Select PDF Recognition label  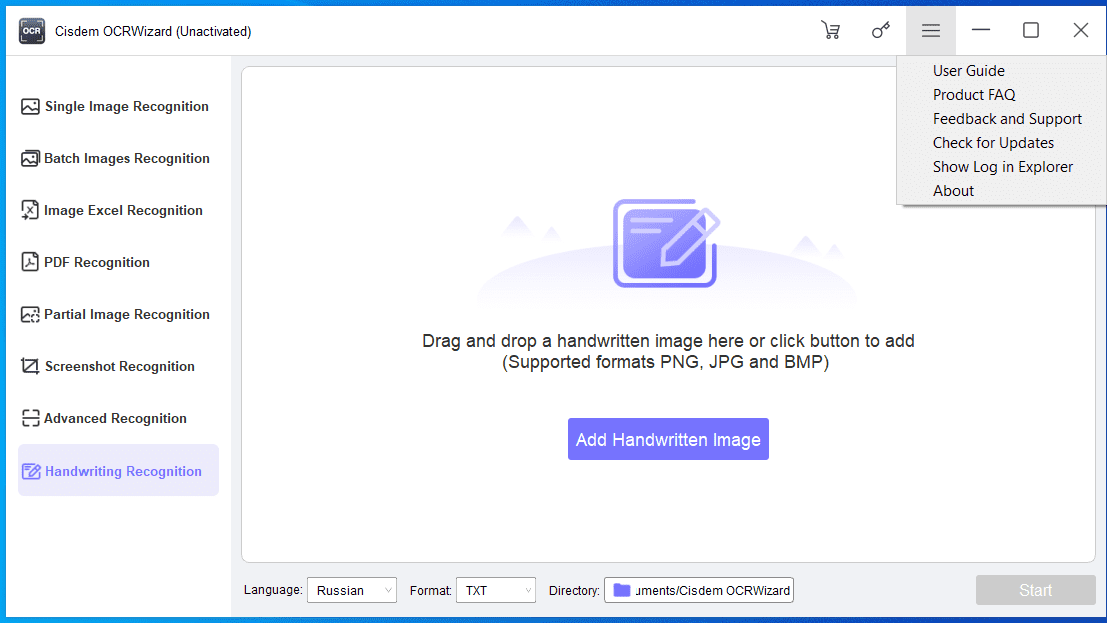97,262
